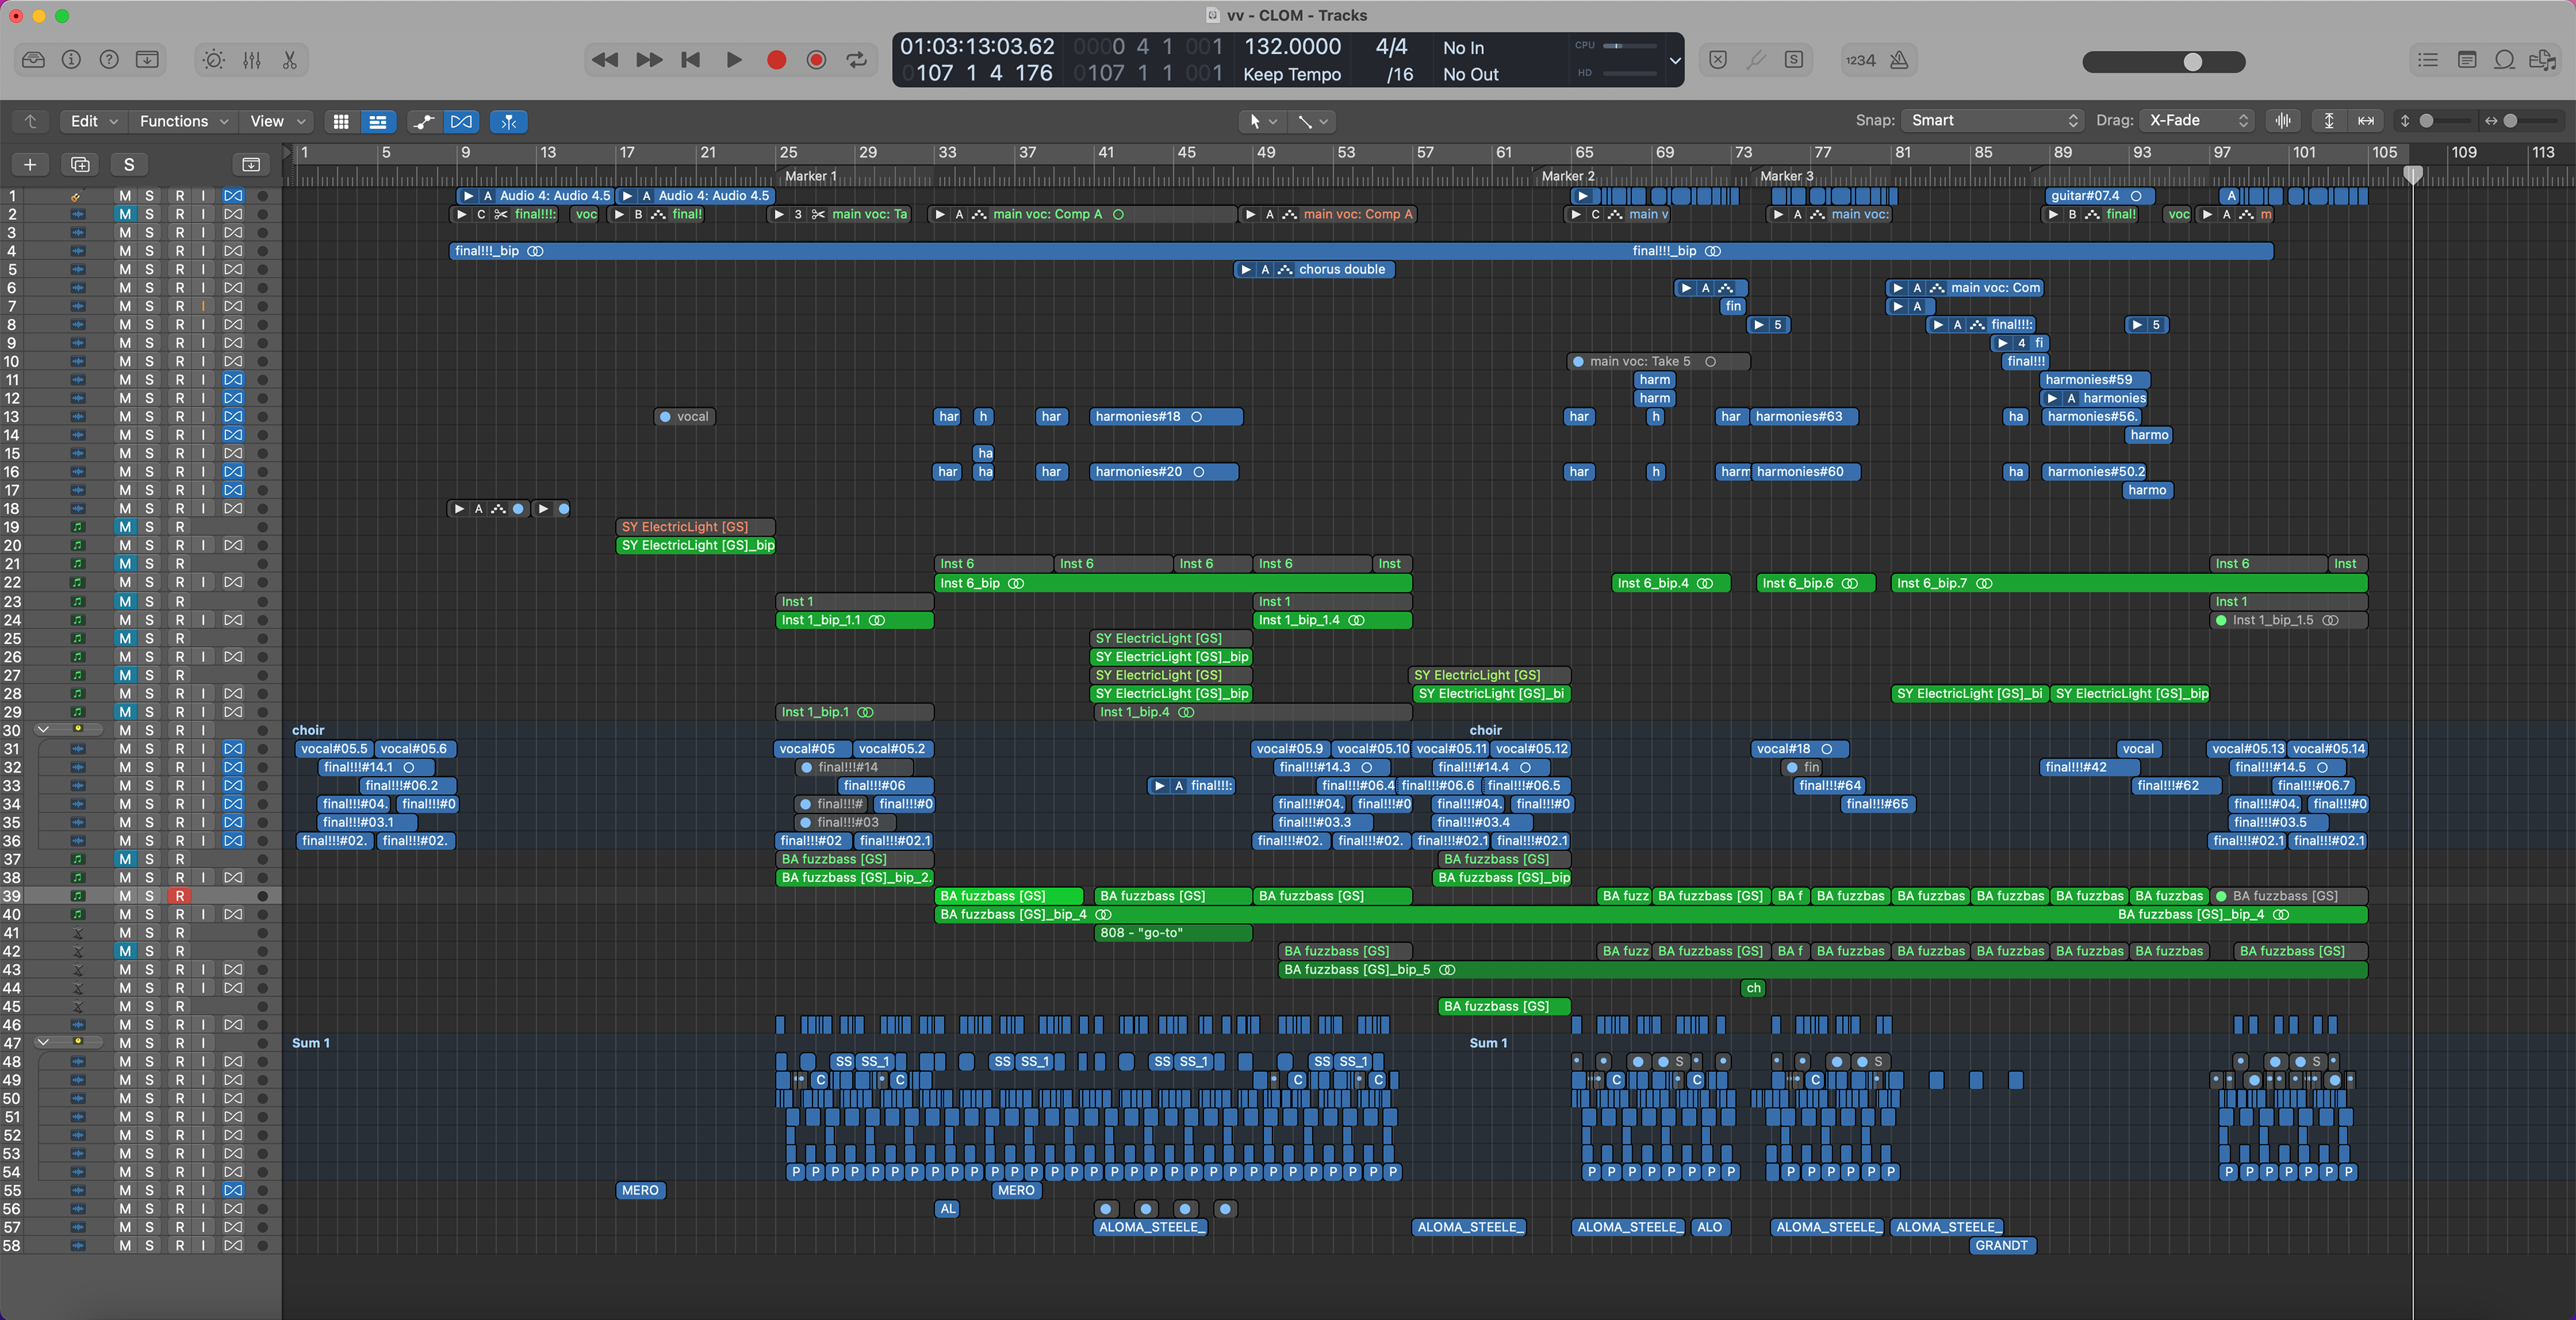Viewport: 2576px width, 1320px height.
Task: Toggle the metronome click icon
Action: [1899, 60]
